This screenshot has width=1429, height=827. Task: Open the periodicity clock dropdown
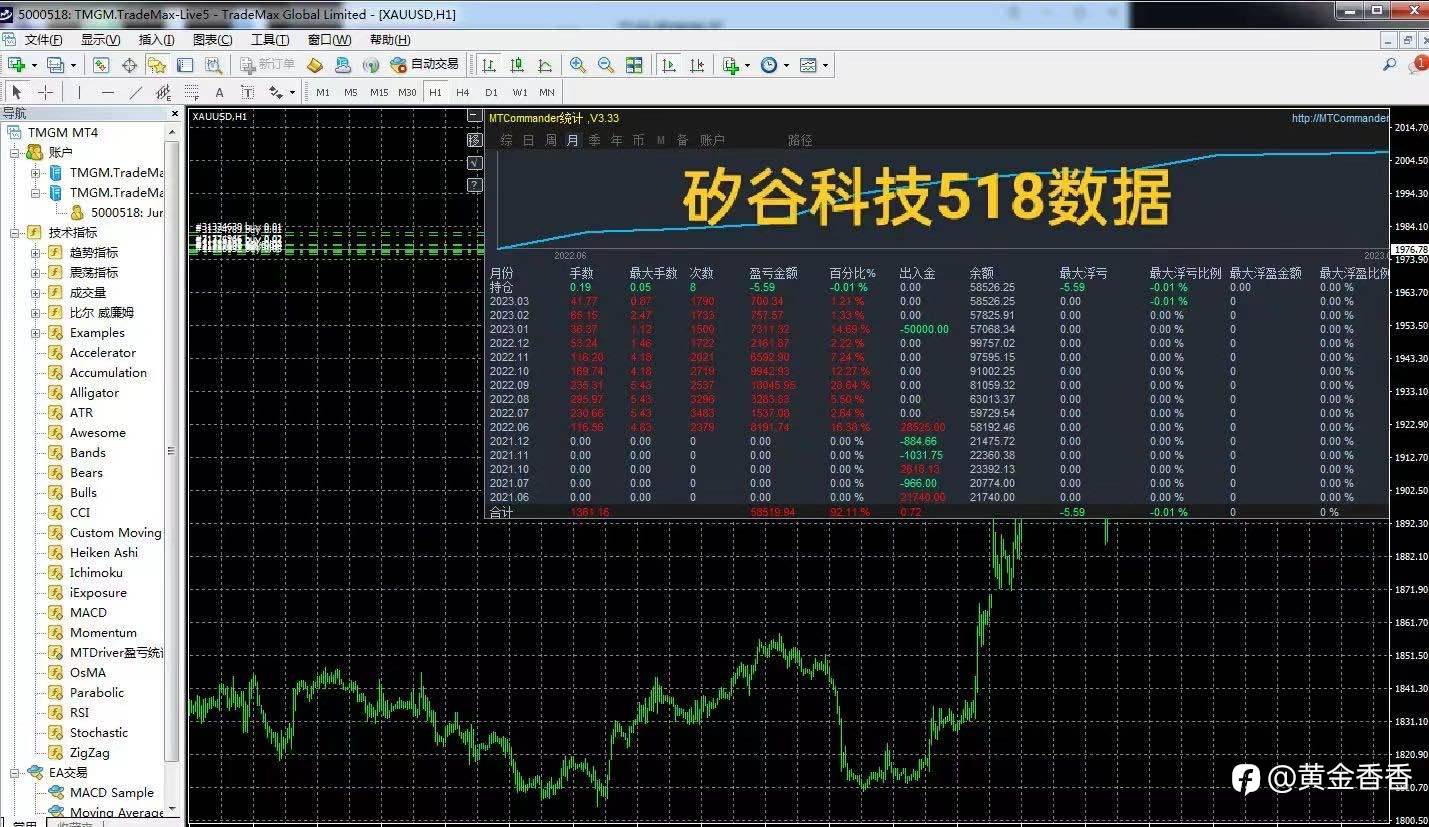[x=774, y=65]
